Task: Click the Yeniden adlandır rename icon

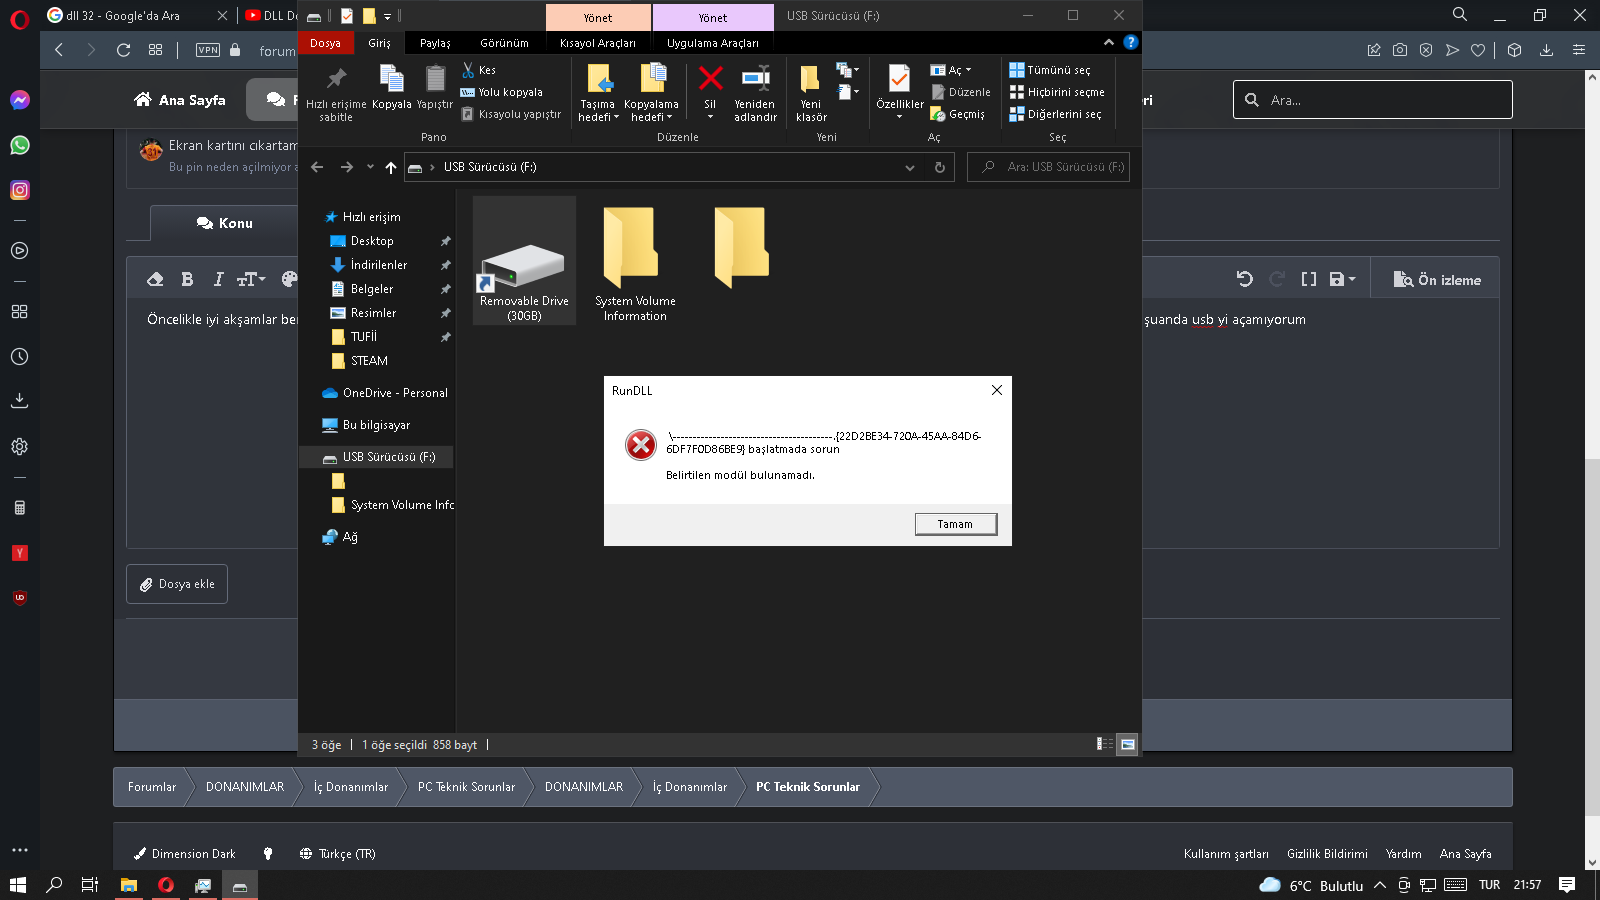Action: (x=755, y=80)
